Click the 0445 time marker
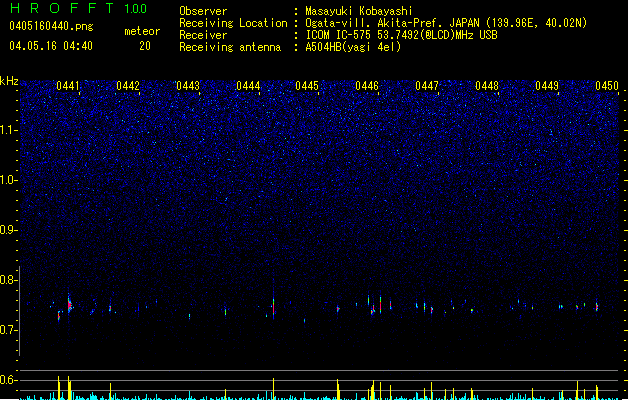Screen dimensions: 629x400 click(307, 86)
